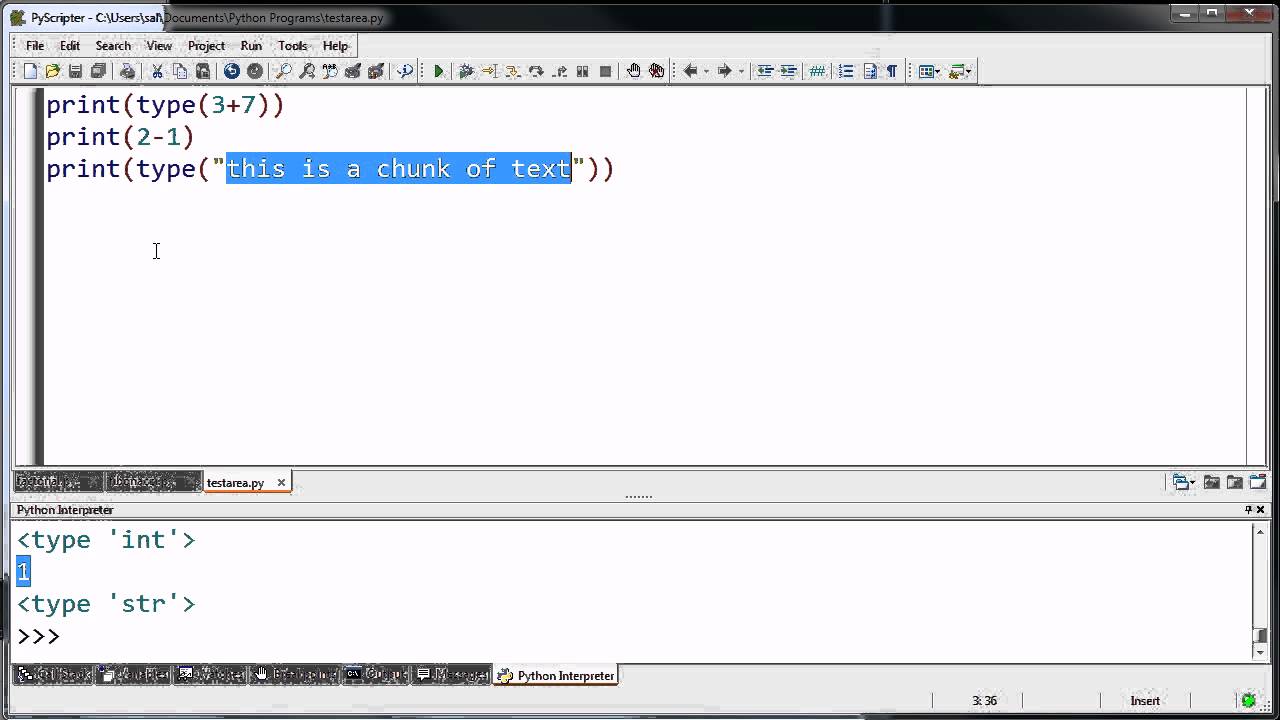The height and width of the screenshot is (720, 1280).
Task: Click the interpreter vertical scrollbar
Action: click(1260, 590)
